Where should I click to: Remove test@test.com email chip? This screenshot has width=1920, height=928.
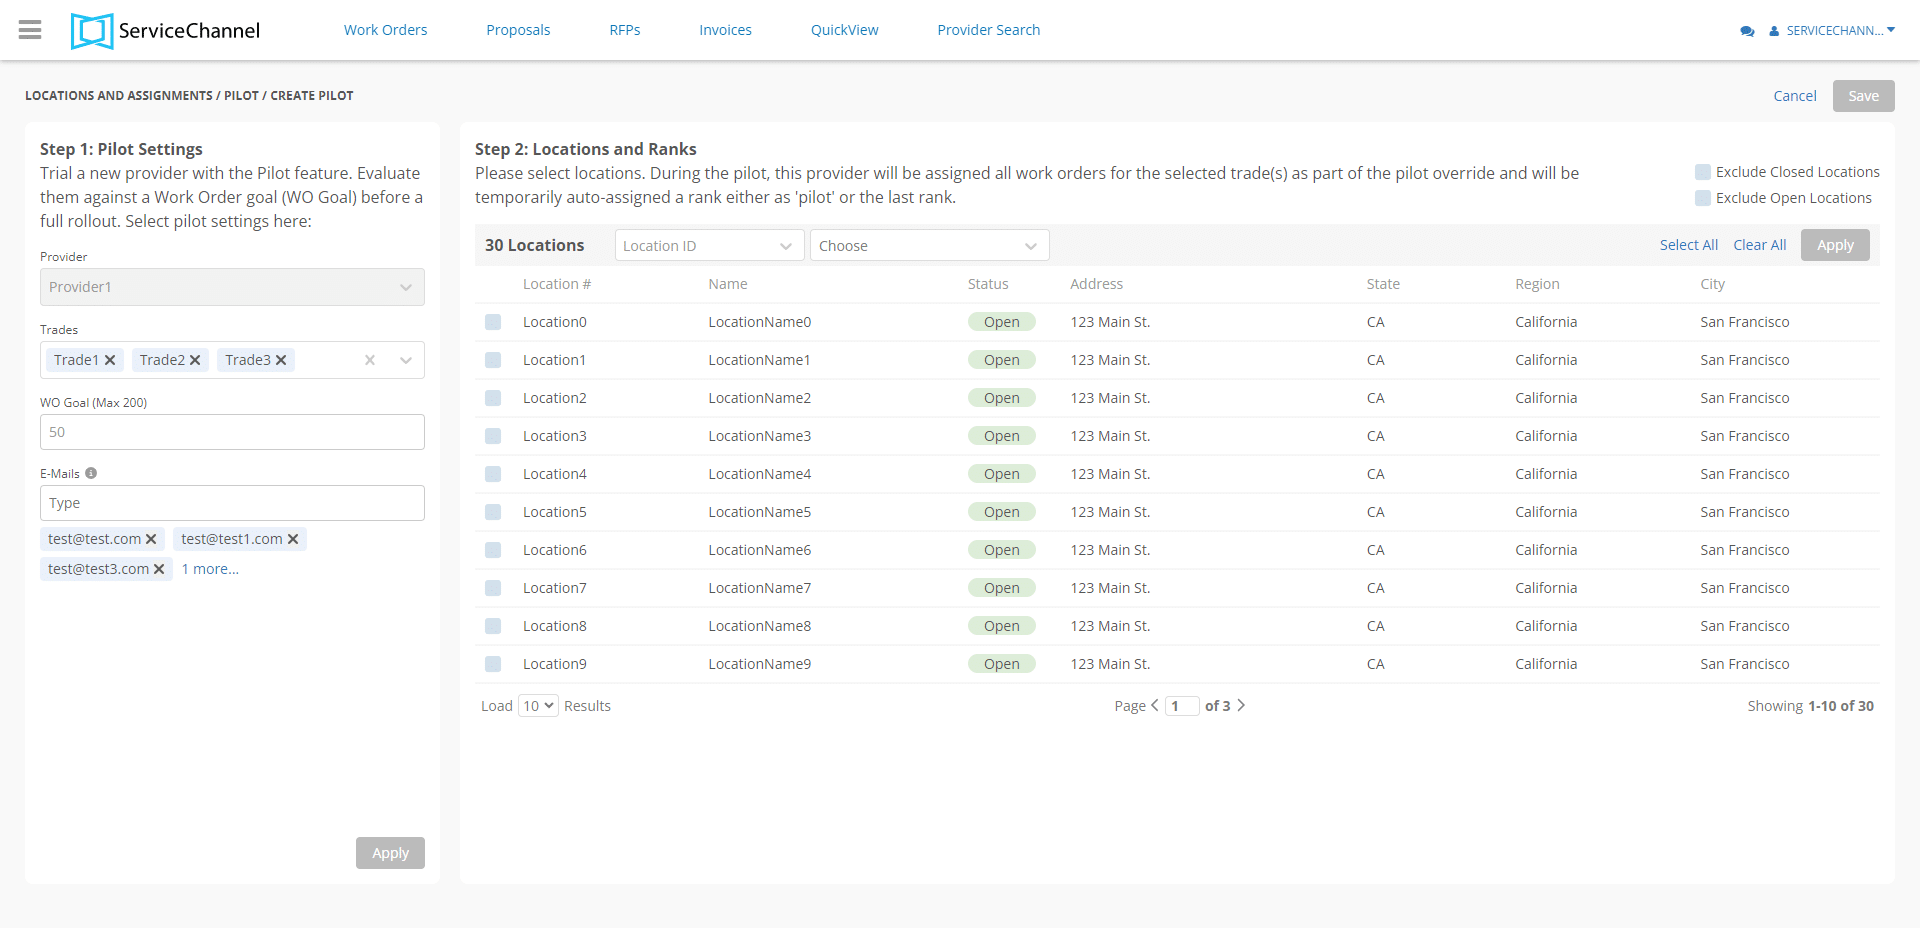click(151, 539)
